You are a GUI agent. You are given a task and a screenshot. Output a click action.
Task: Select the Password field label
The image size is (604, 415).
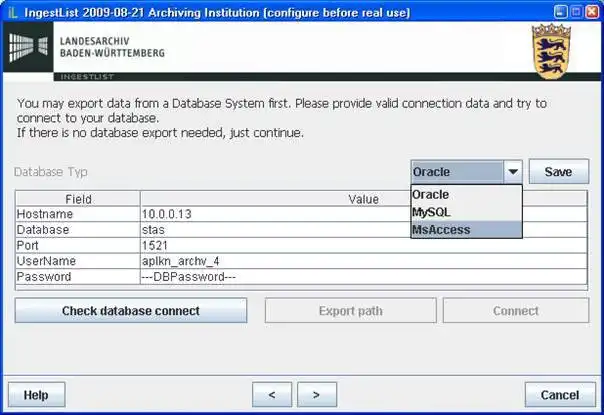[78, 277]
